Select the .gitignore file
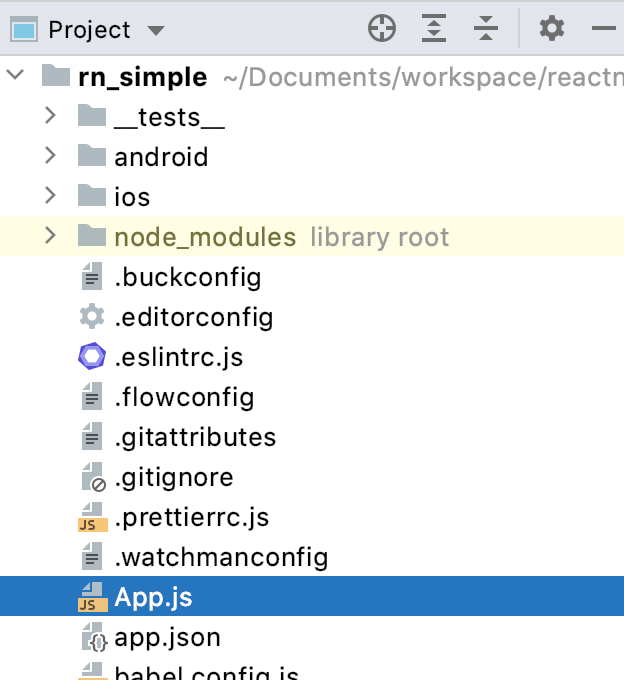Viewport: 624px width, 680px height. pos(174,478)
